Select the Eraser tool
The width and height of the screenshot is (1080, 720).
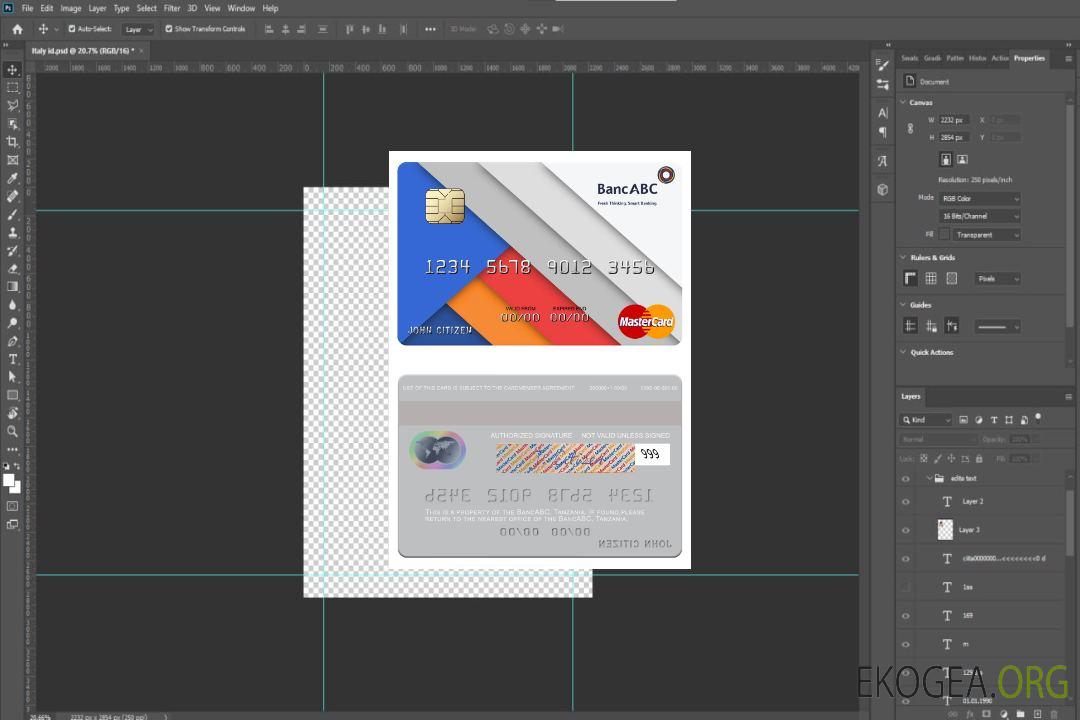[12, 269]
